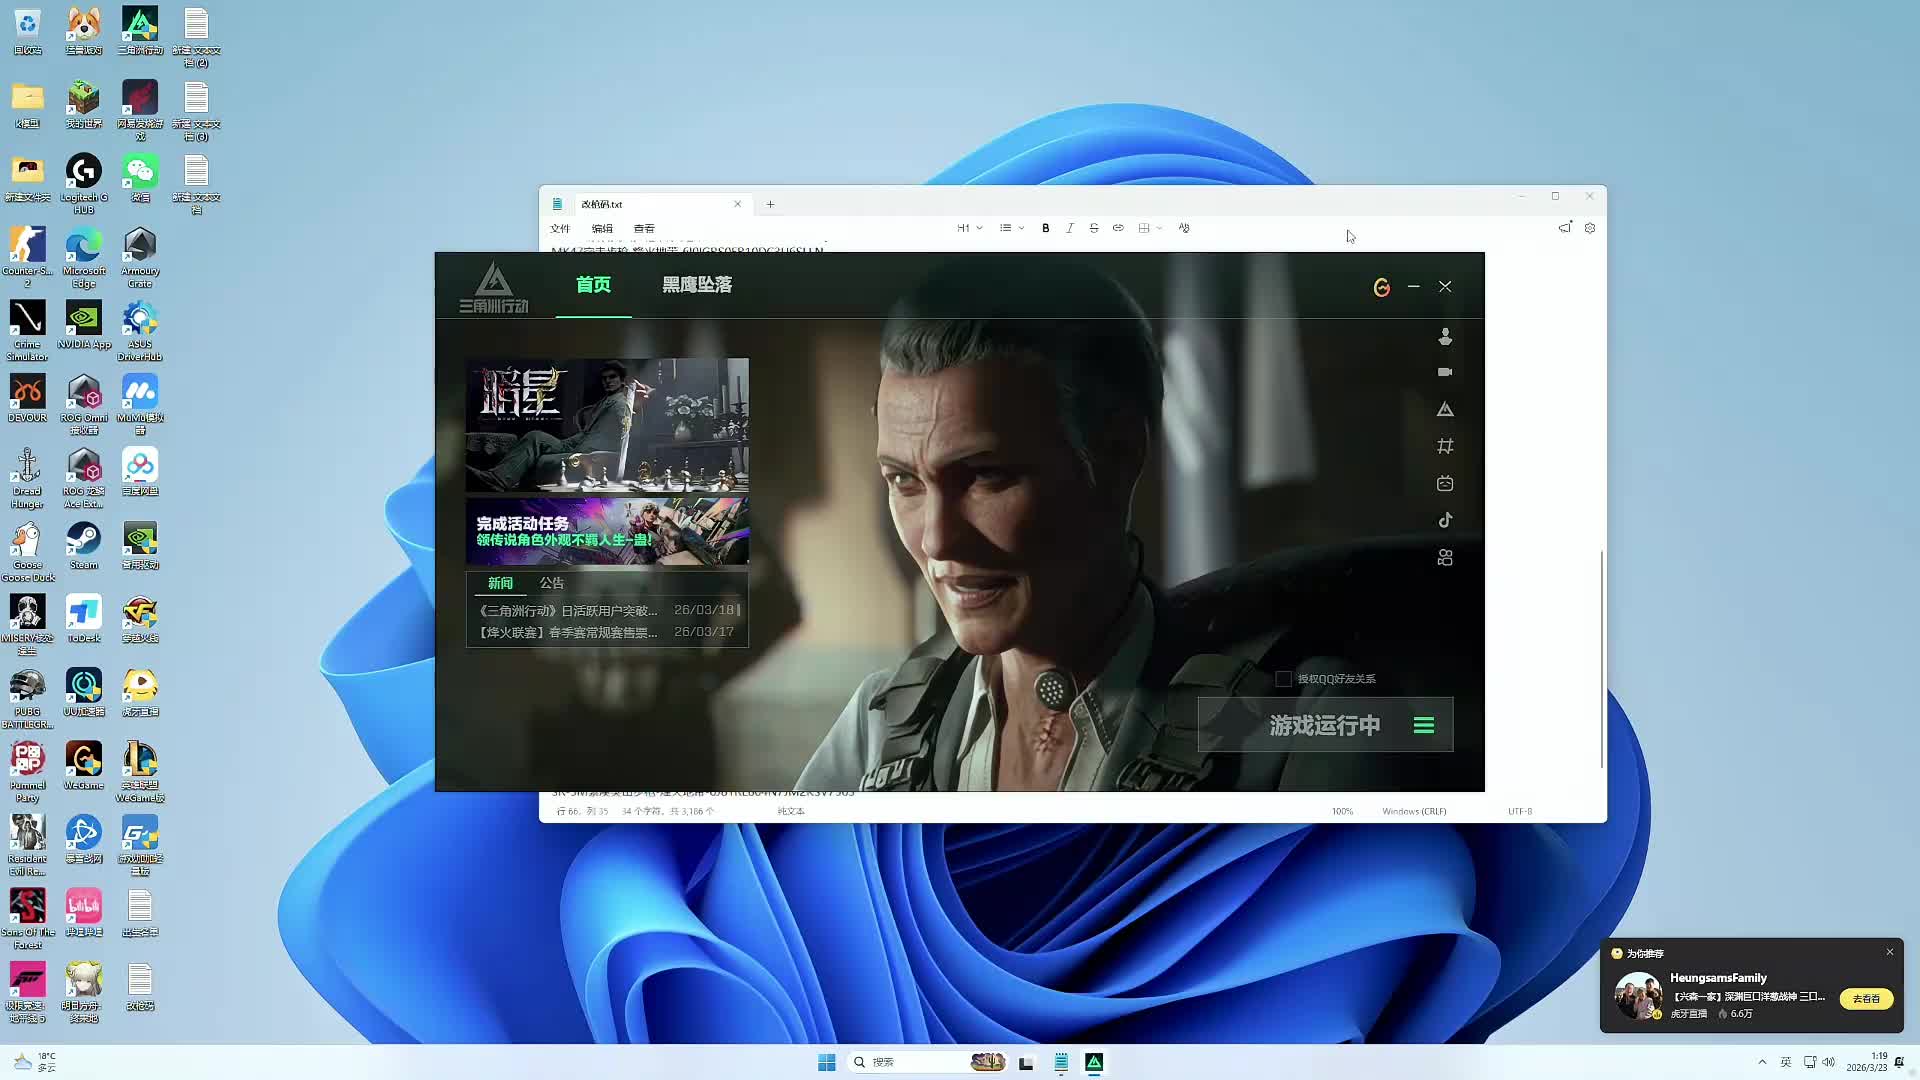Viewport: 1920px width, 1080px height.
Task: Open the 编辑 menu in Notepad
Action: (602, 228)
